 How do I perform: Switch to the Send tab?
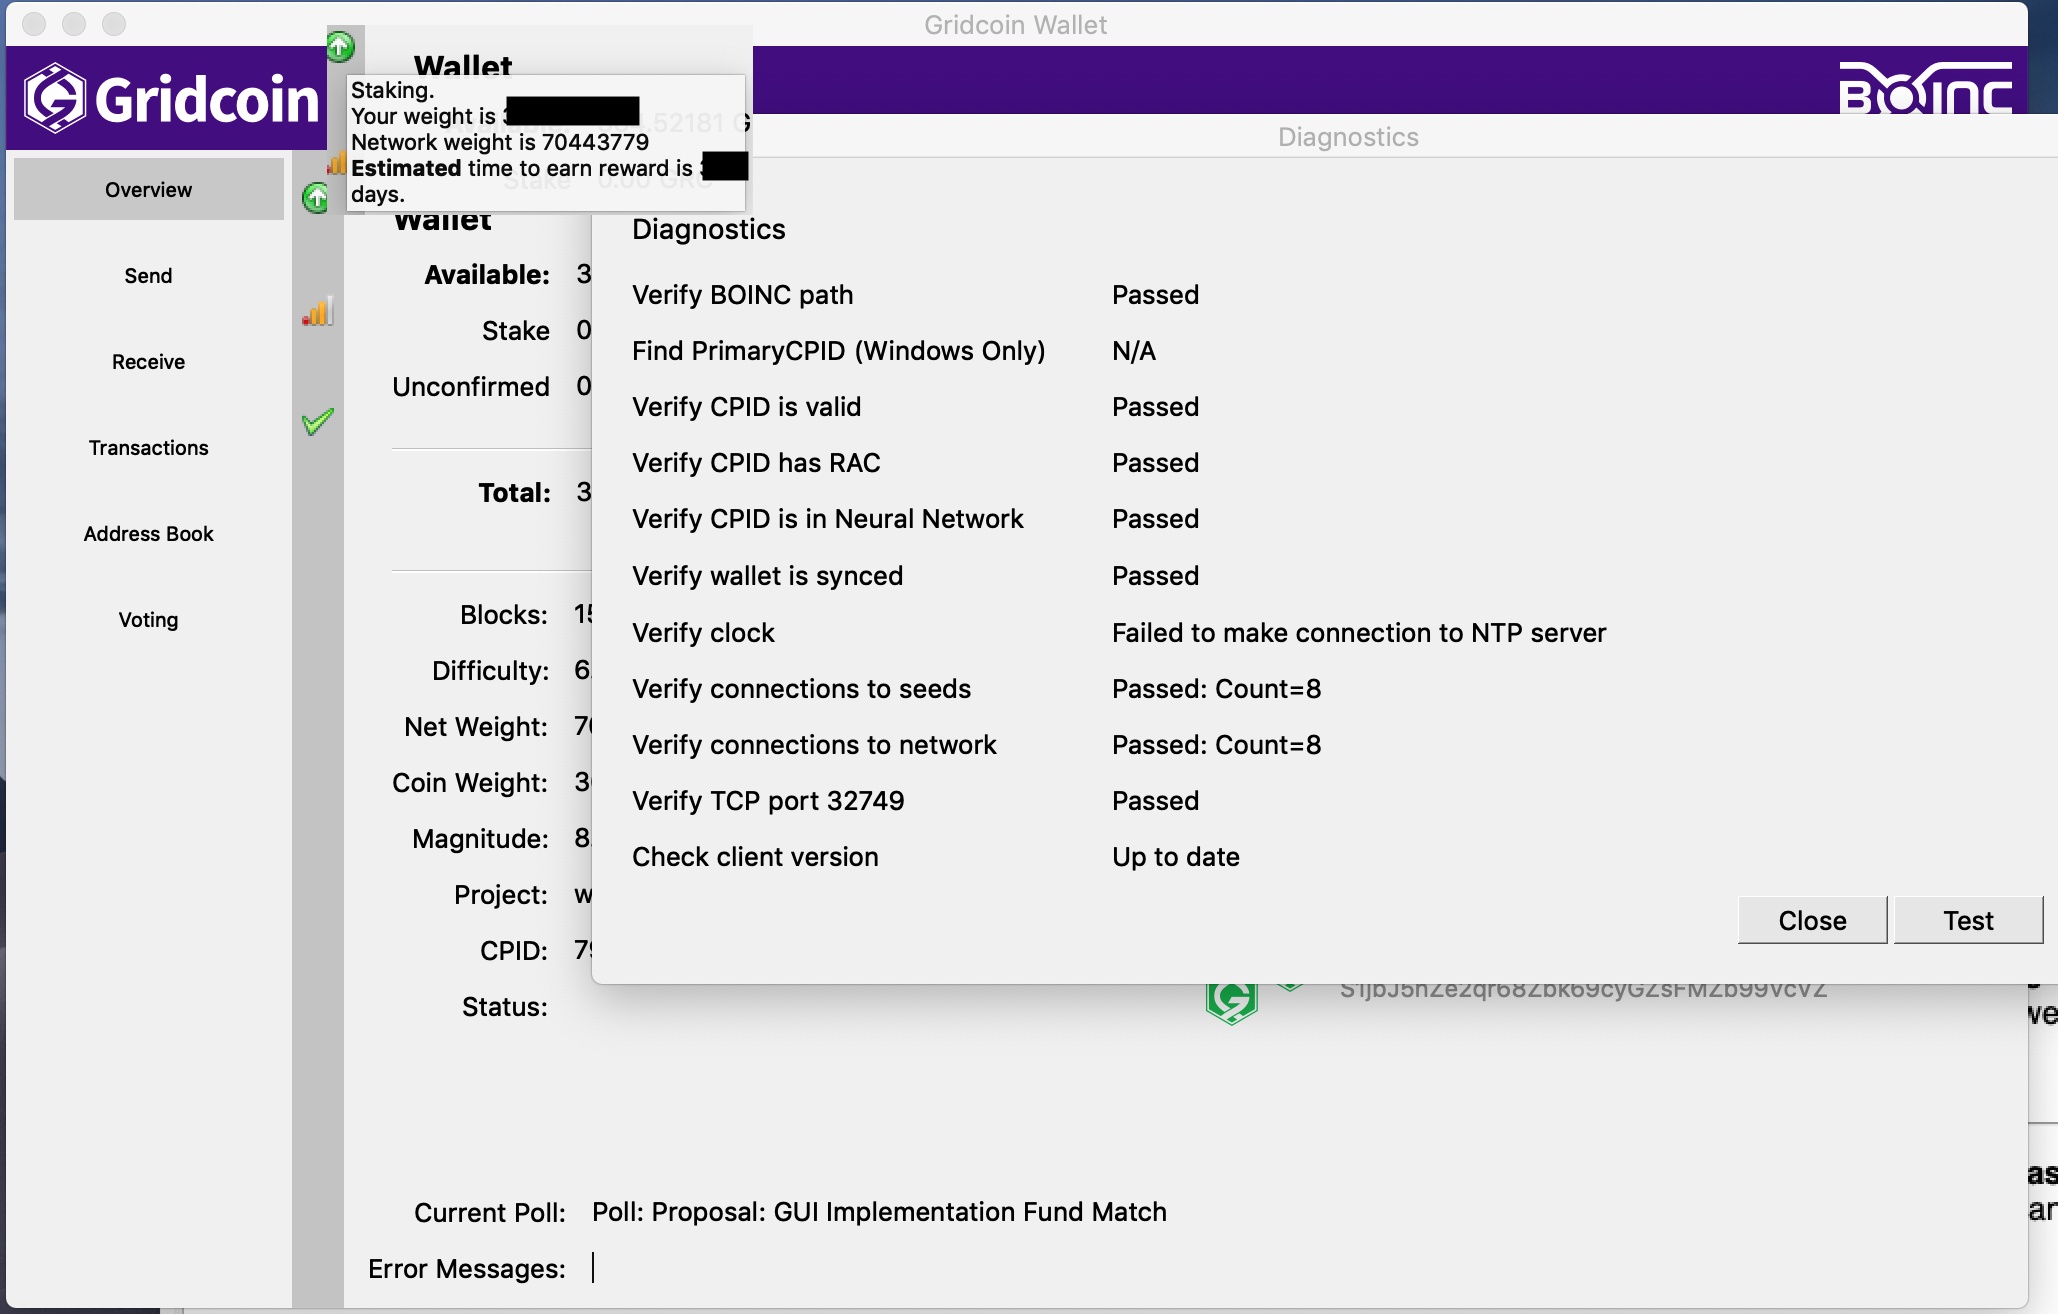[x=148, y=276]
